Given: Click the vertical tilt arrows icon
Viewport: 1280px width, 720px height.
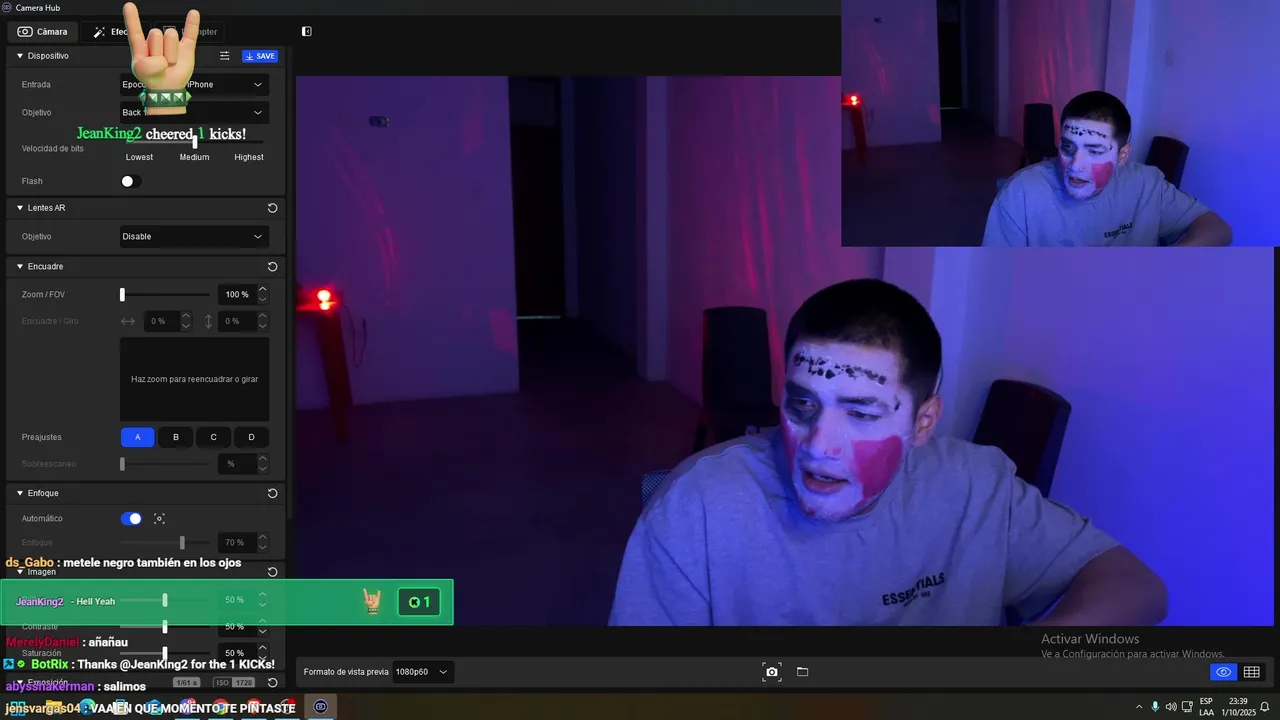Looking at the screenshot, I should pos(208,321).
